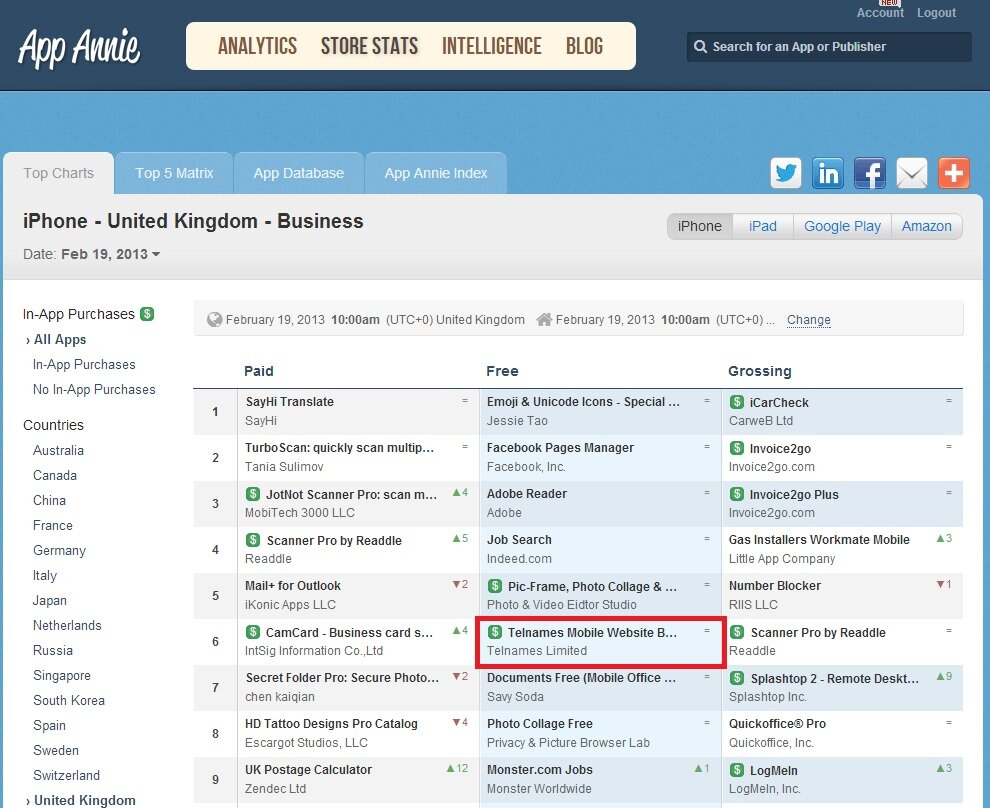Select the Google Play platform button

842,226
